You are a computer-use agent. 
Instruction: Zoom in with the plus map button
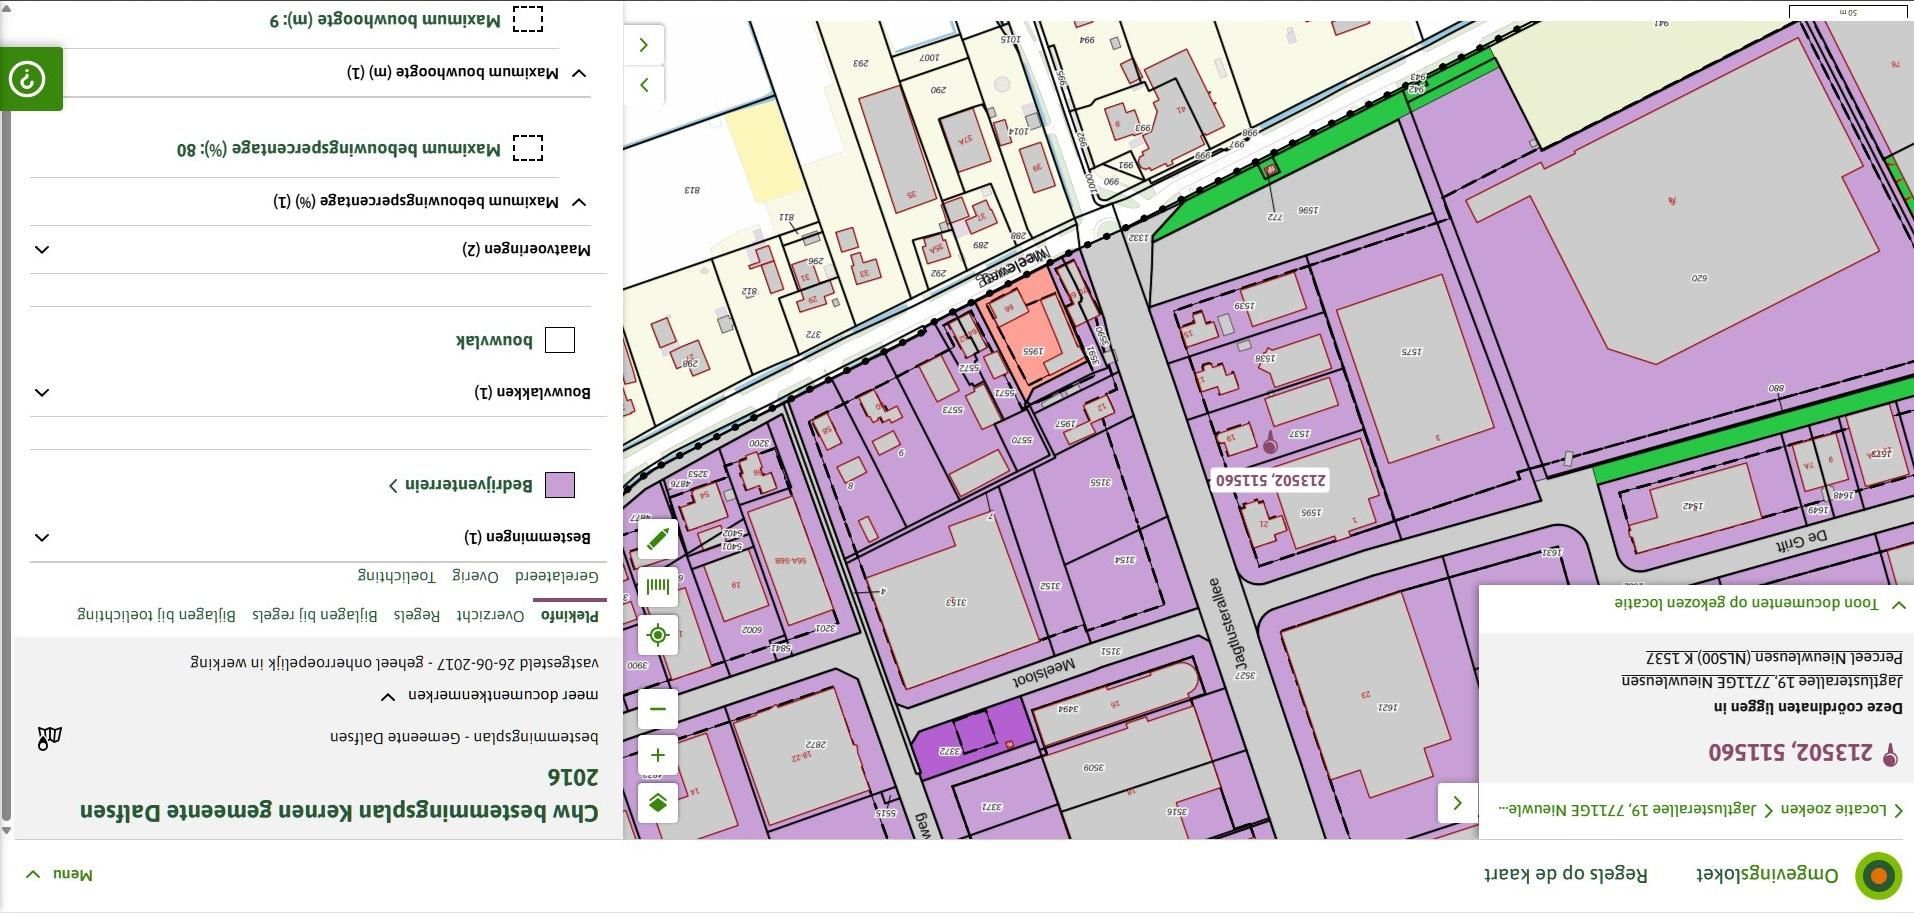click(x=658, y=755)
